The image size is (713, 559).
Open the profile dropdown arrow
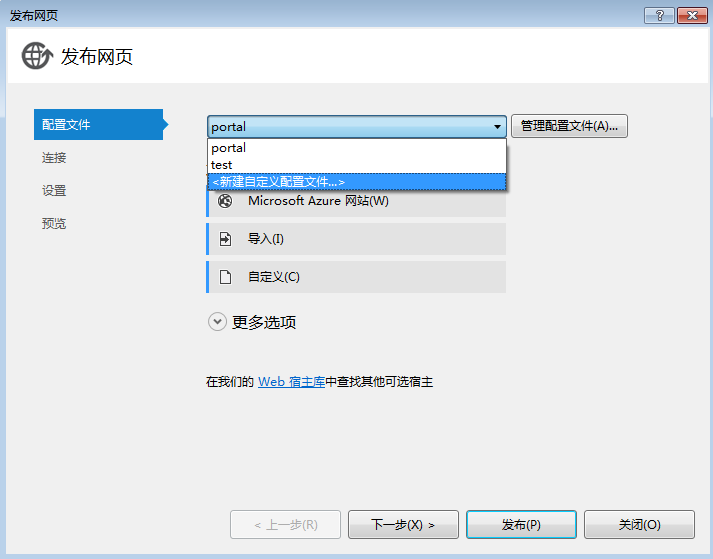(x=497, y=126)
